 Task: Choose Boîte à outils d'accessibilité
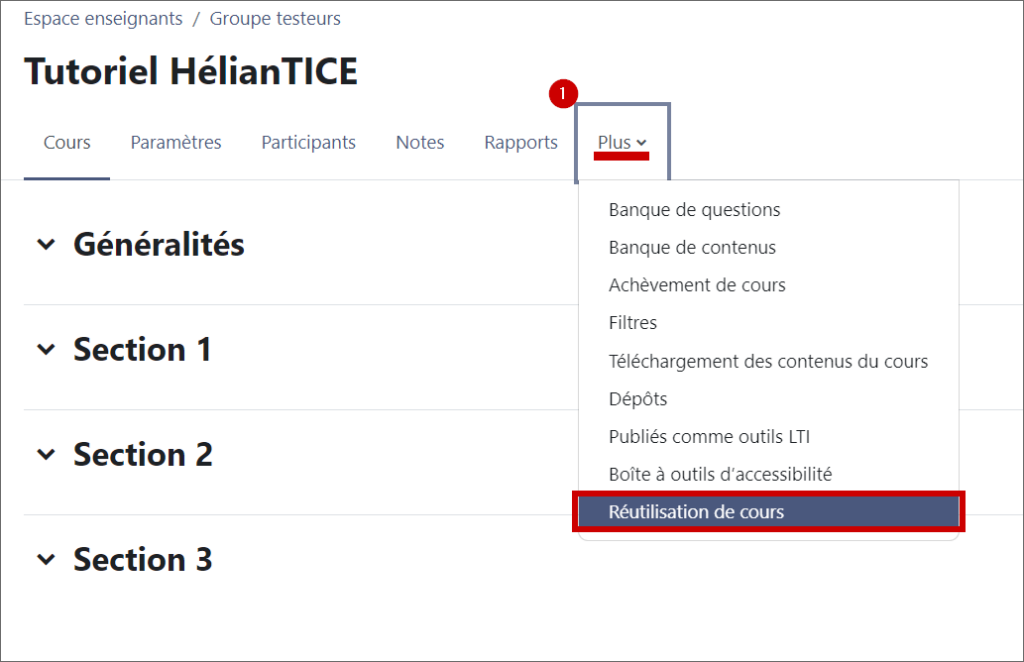coord(769,474)
